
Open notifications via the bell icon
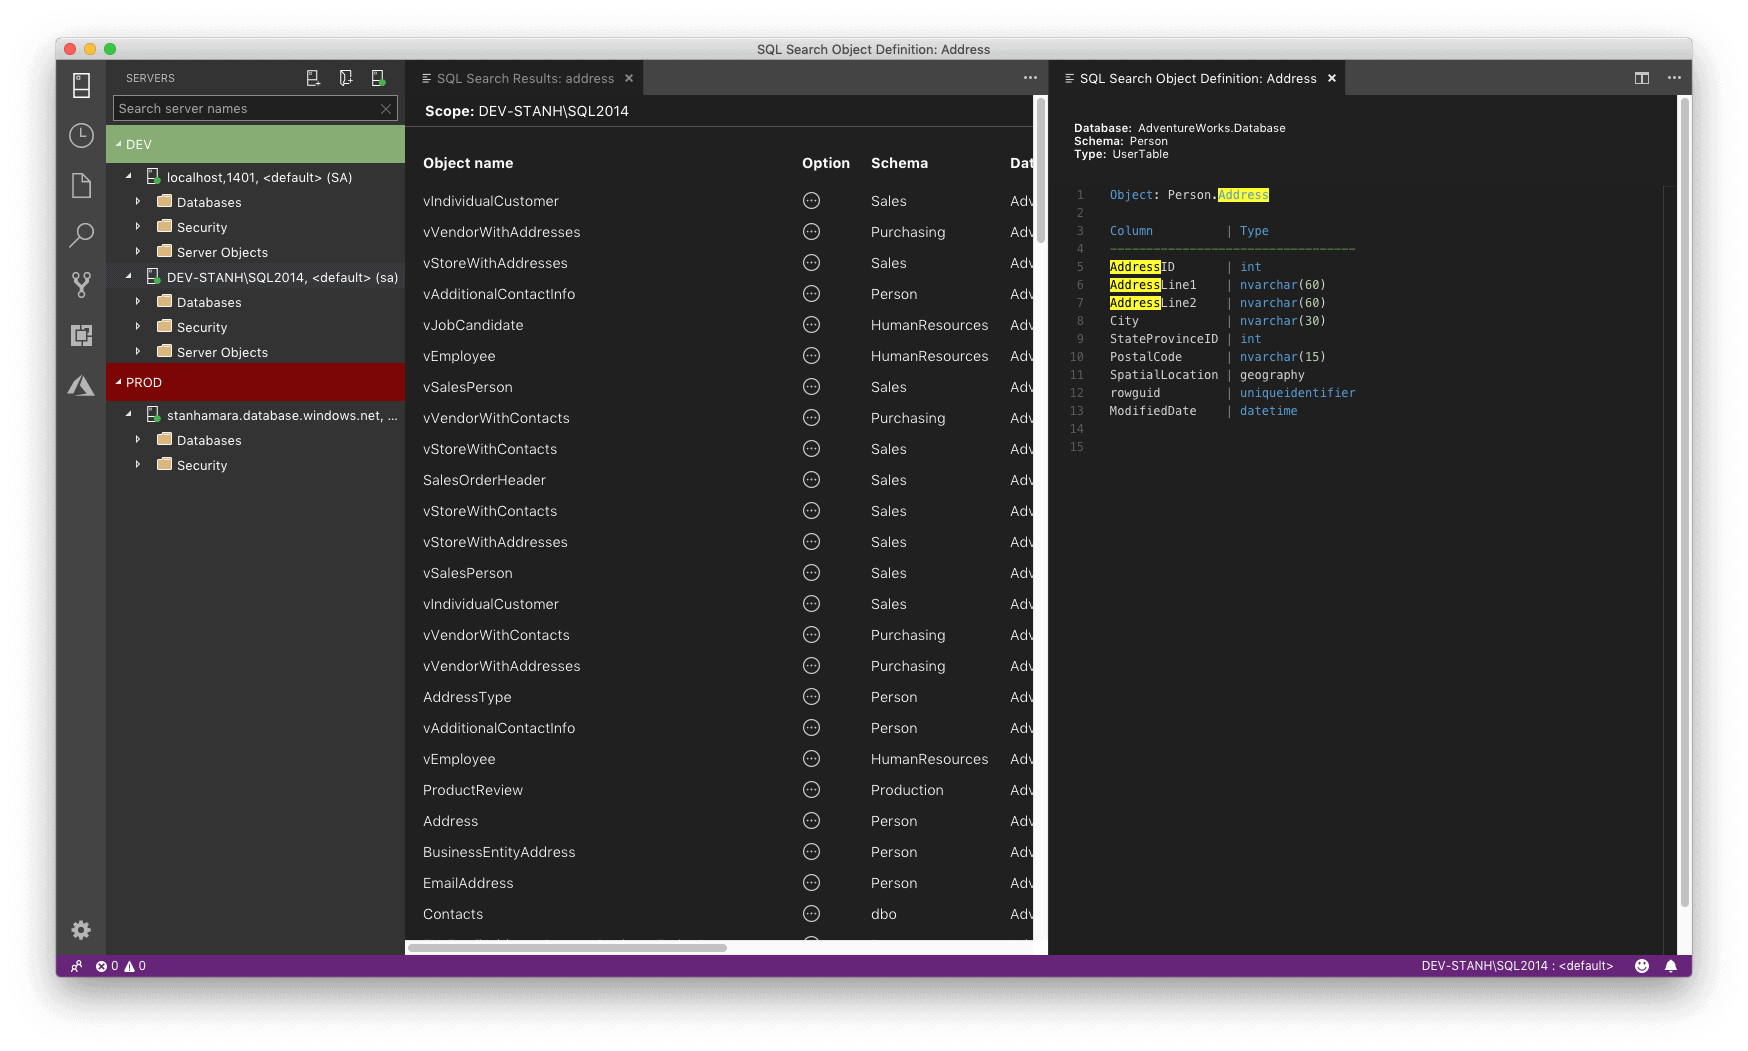coord(1671,966)
